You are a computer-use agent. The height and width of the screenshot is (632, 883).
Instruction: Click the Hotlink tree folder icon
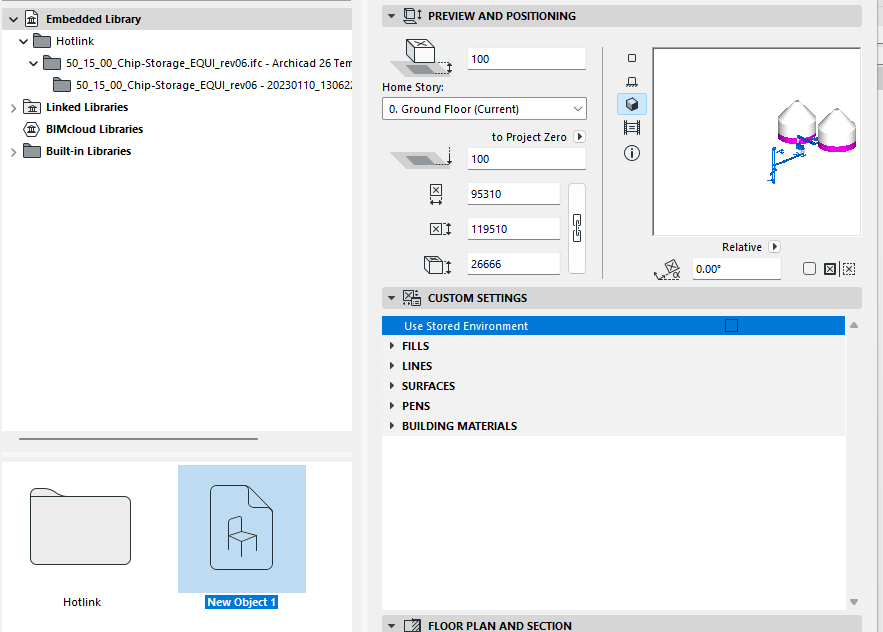pos(42,41)
